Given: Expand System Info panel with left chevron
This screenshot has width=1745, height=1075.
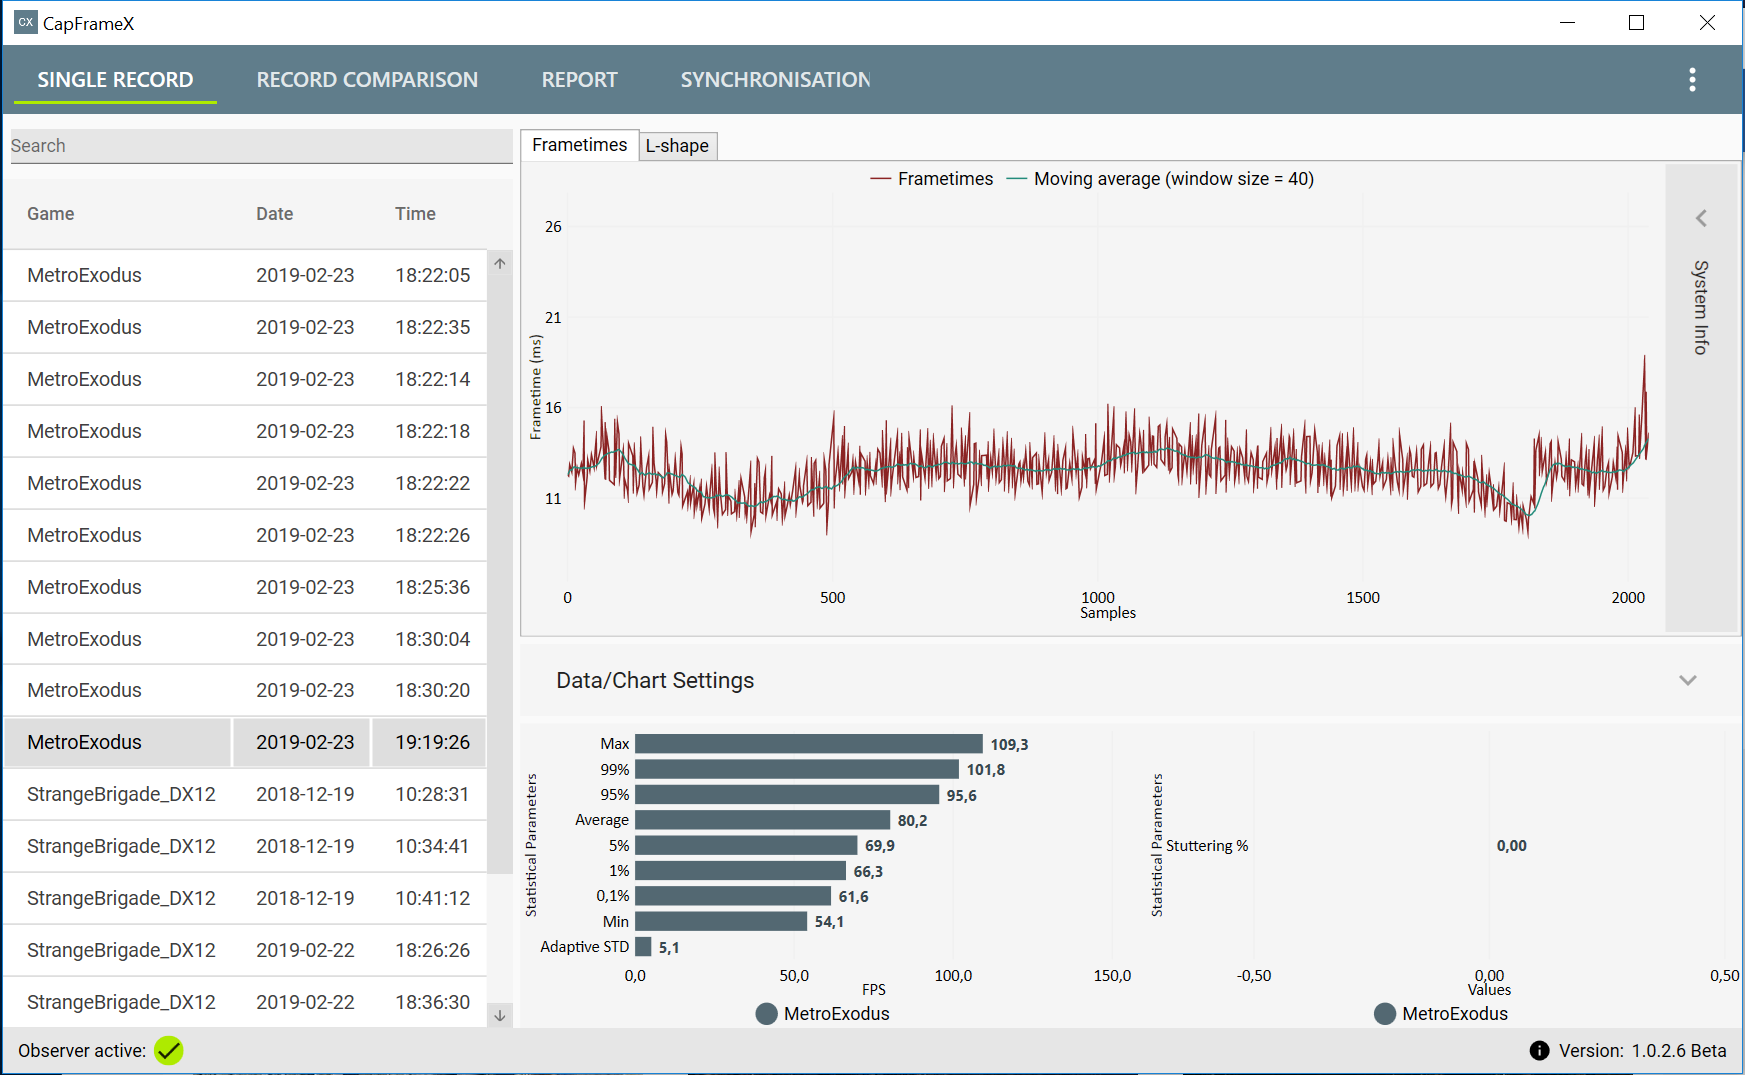Looking at the screenshot, I should (x=1701, y=218).
